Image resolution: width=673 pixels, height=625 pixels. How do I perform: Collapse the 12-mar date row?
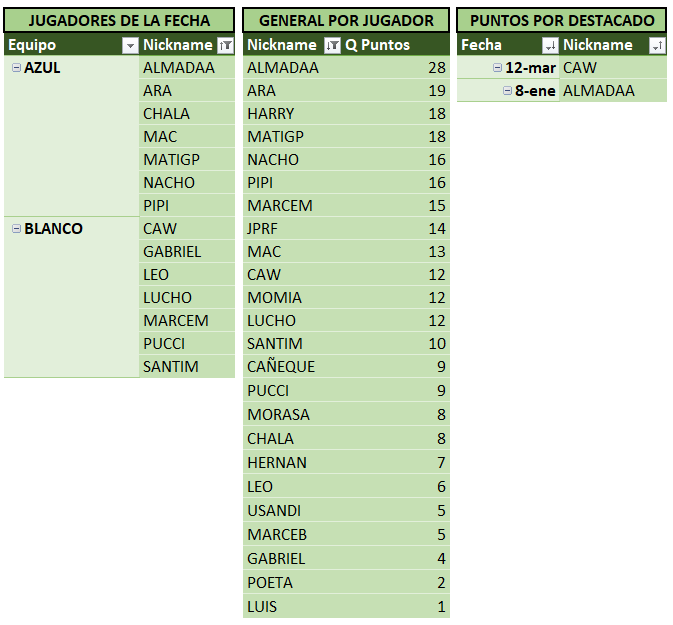tap(498, 68)
